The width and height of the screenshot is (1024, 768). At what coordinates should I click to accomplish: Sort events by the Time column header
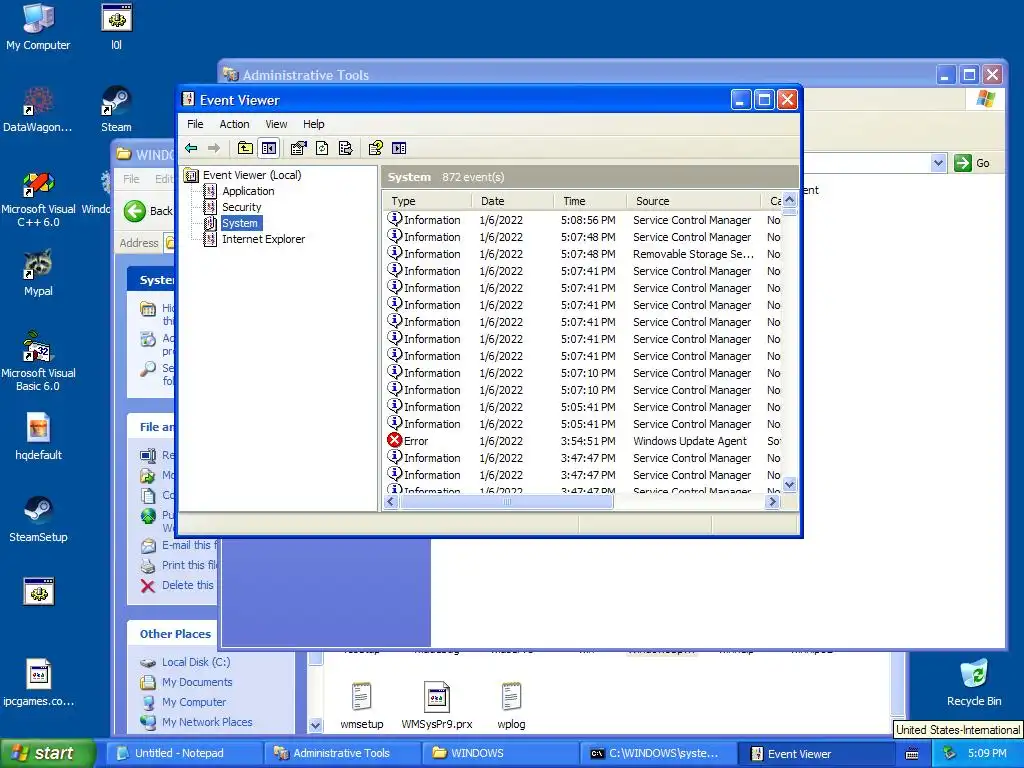[x=590, y=201]
